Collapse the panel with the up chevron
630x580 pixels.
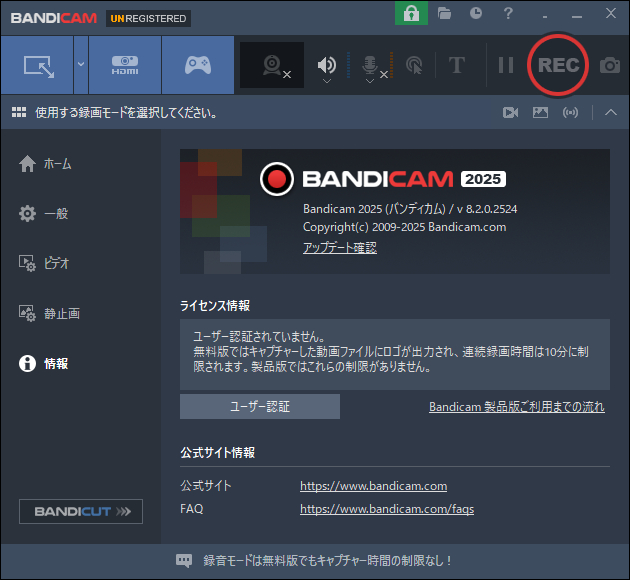[611, 112]
